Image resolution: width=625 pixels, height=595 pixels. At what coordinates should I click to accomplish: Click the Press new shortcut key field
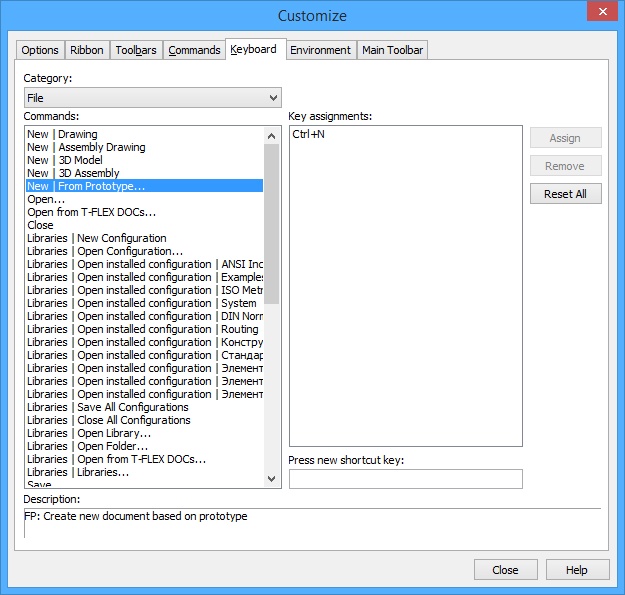(x=405, y=479)
